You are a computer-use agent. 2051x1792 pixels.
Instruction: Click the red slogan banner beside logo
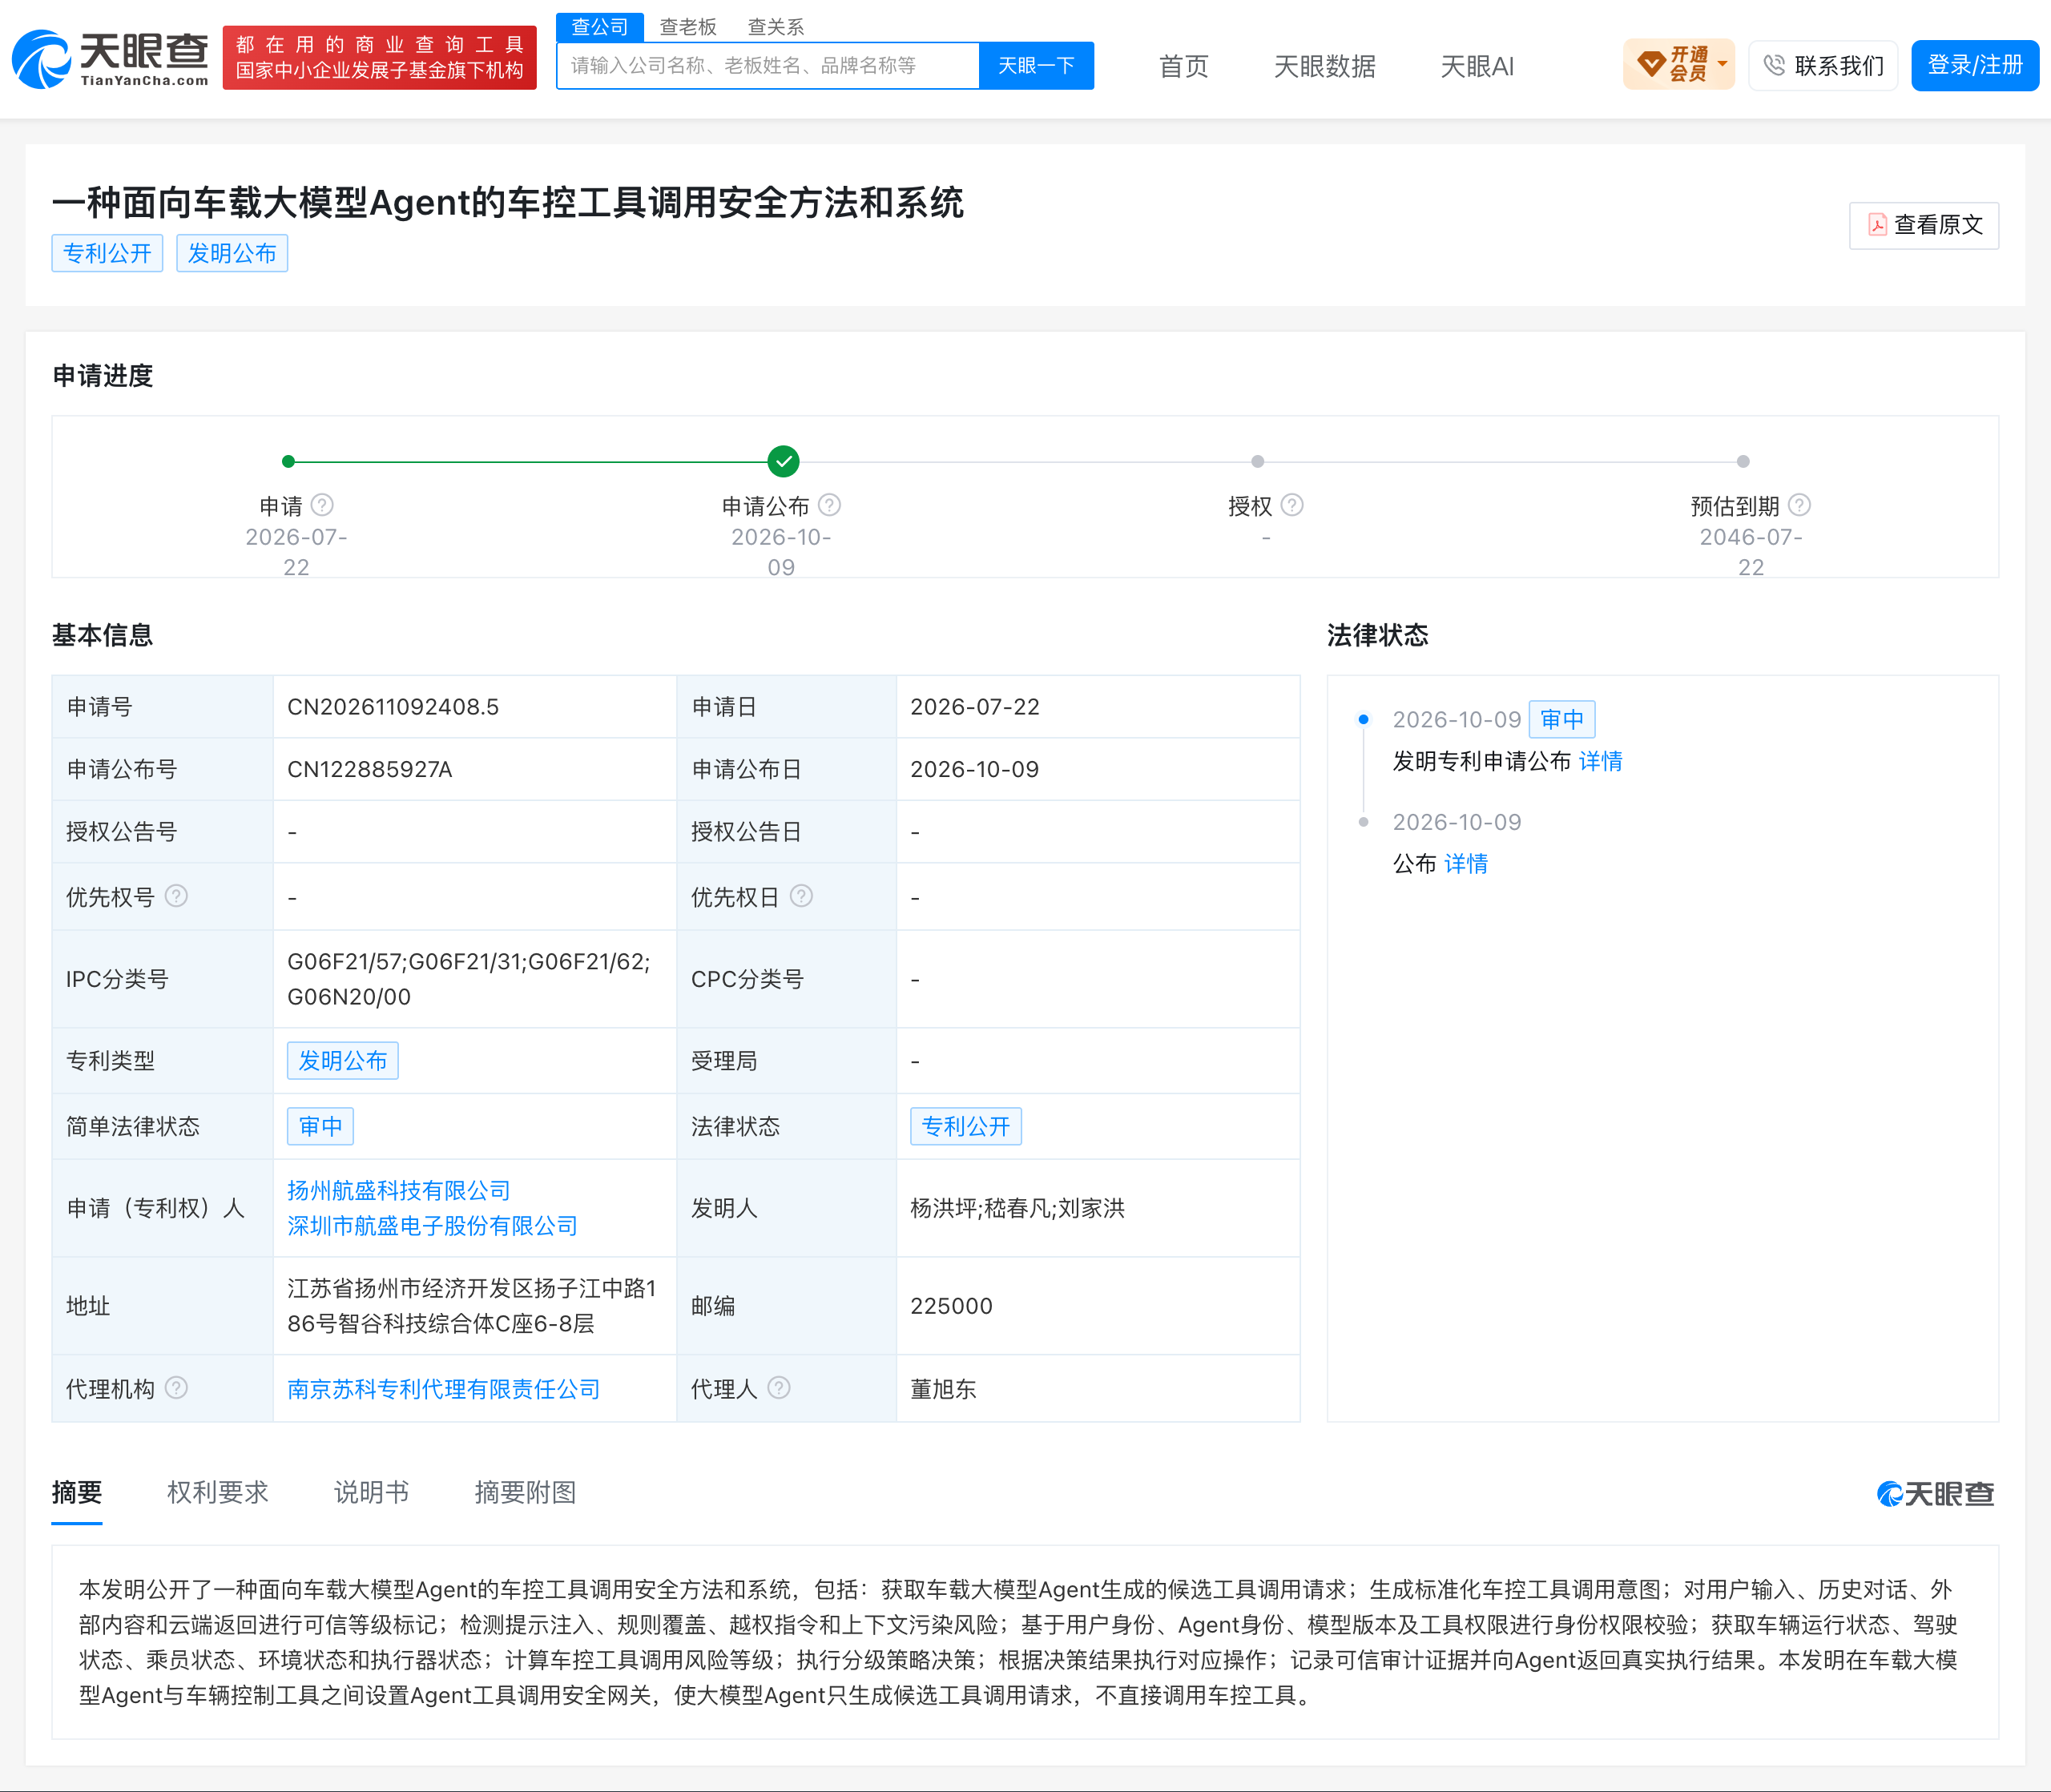pos(380,58)
